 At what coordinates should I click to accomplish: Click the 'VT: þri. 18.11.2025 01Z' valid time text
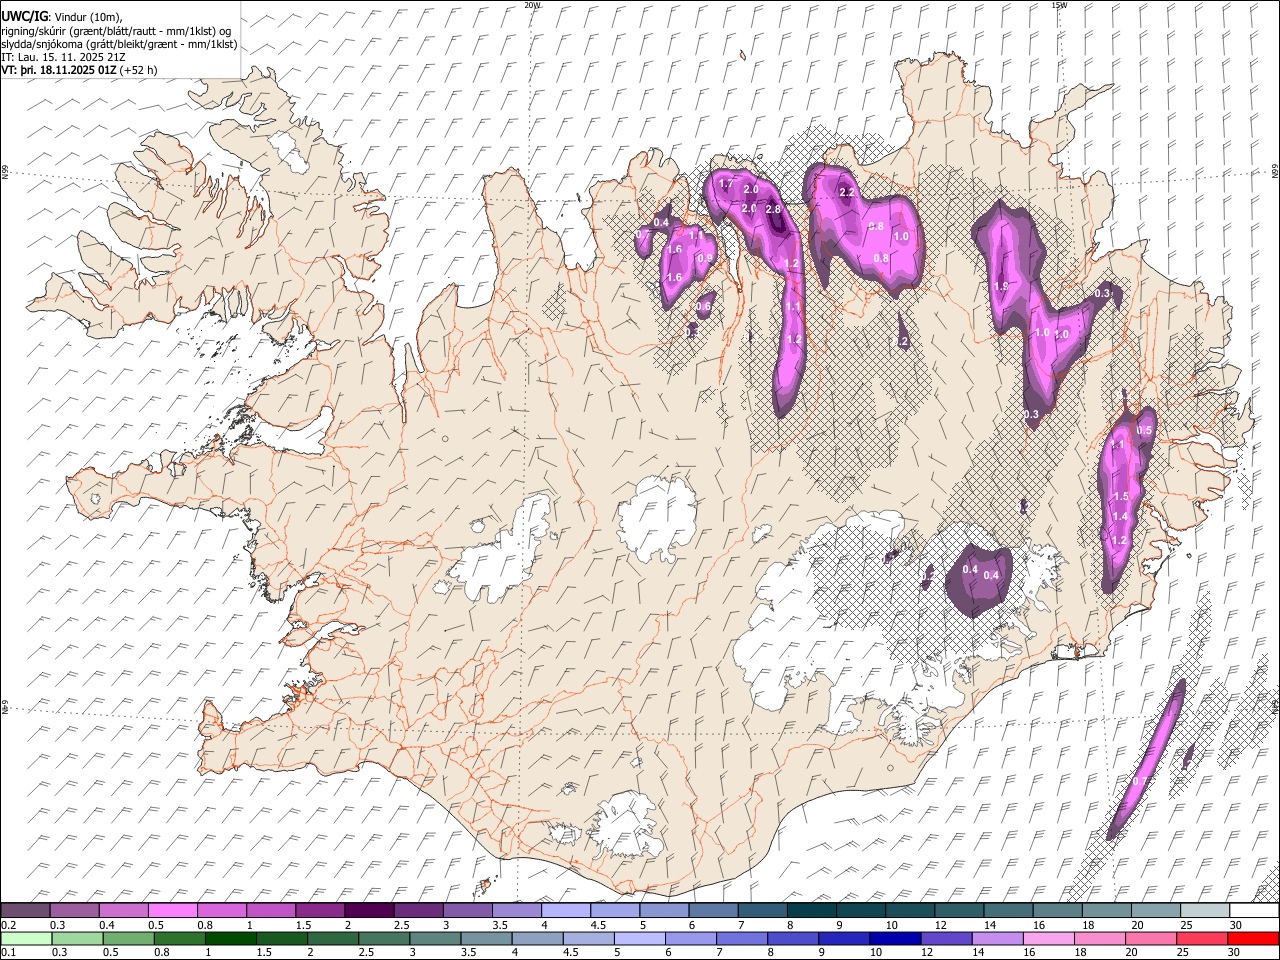(60, 70)
